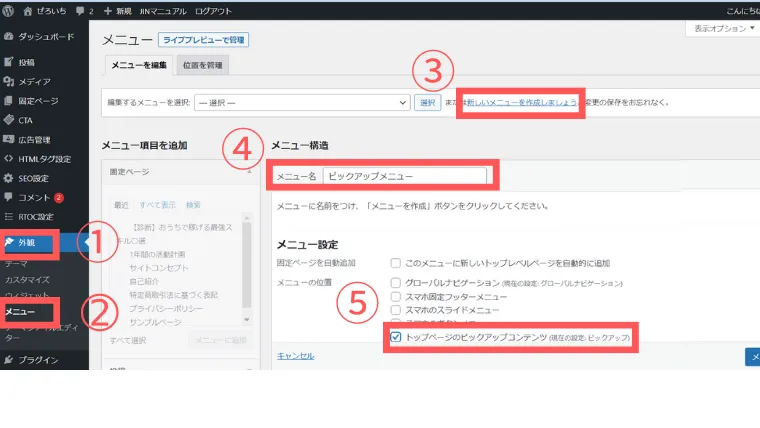This screenshot has width=760, height=428.
Task: Click the WordPress logo icon
Action: coord(8,11)
